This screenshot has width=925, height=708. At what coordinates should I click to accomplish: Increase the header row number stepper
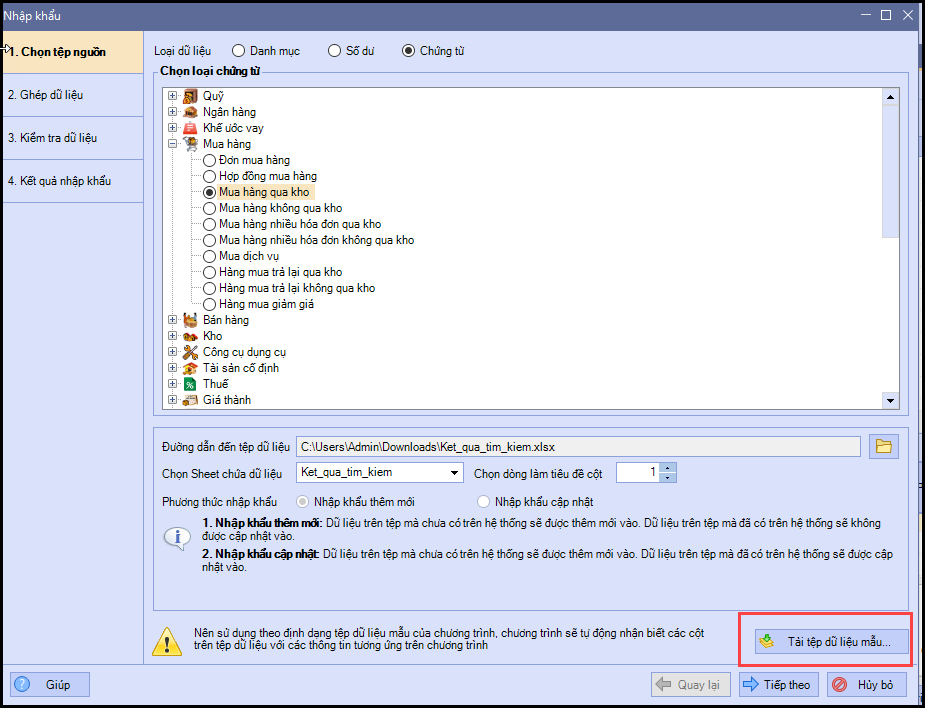pyautogui.click(x=667, y=468)
